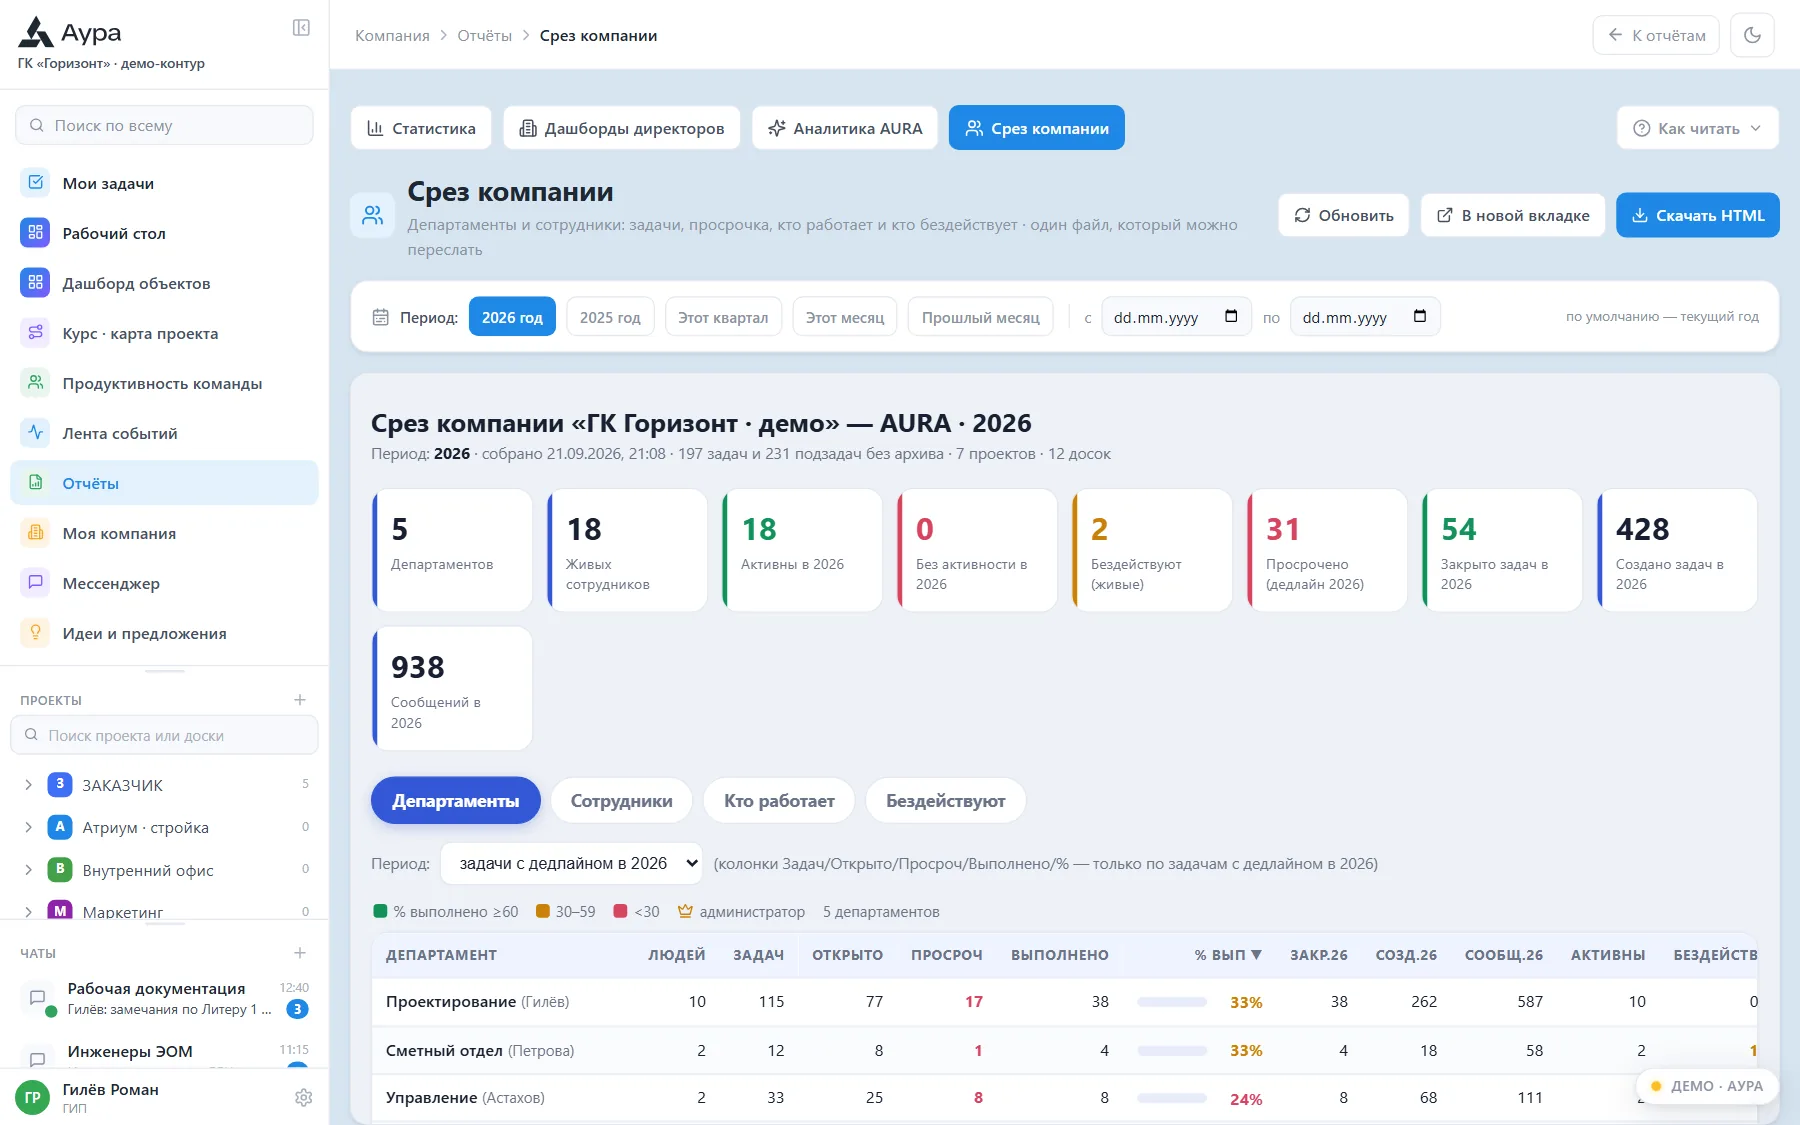Viewport: 1800px width, 1125px height.
Task: Open Курс карта проекта icon
Action: pyautogui.click(x=36, y=333)
